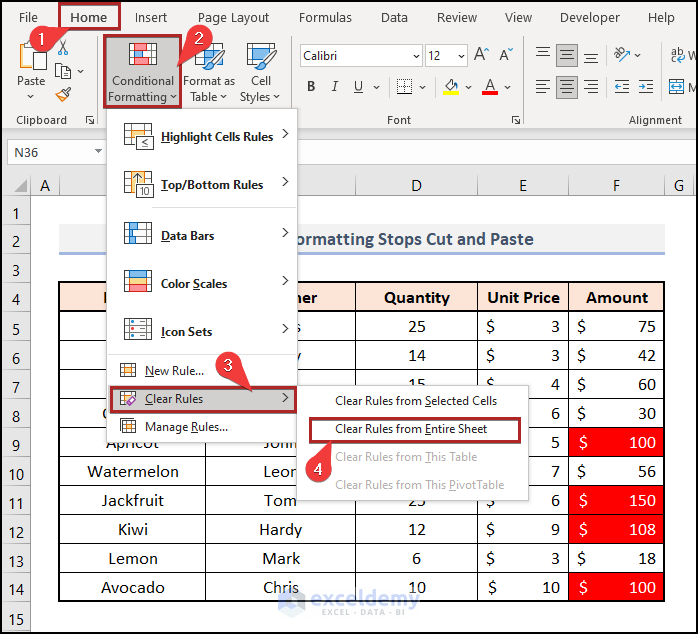Screen dimensions: 698x634
Task: Select row 12 header
Action: click(x=16, y=532)
